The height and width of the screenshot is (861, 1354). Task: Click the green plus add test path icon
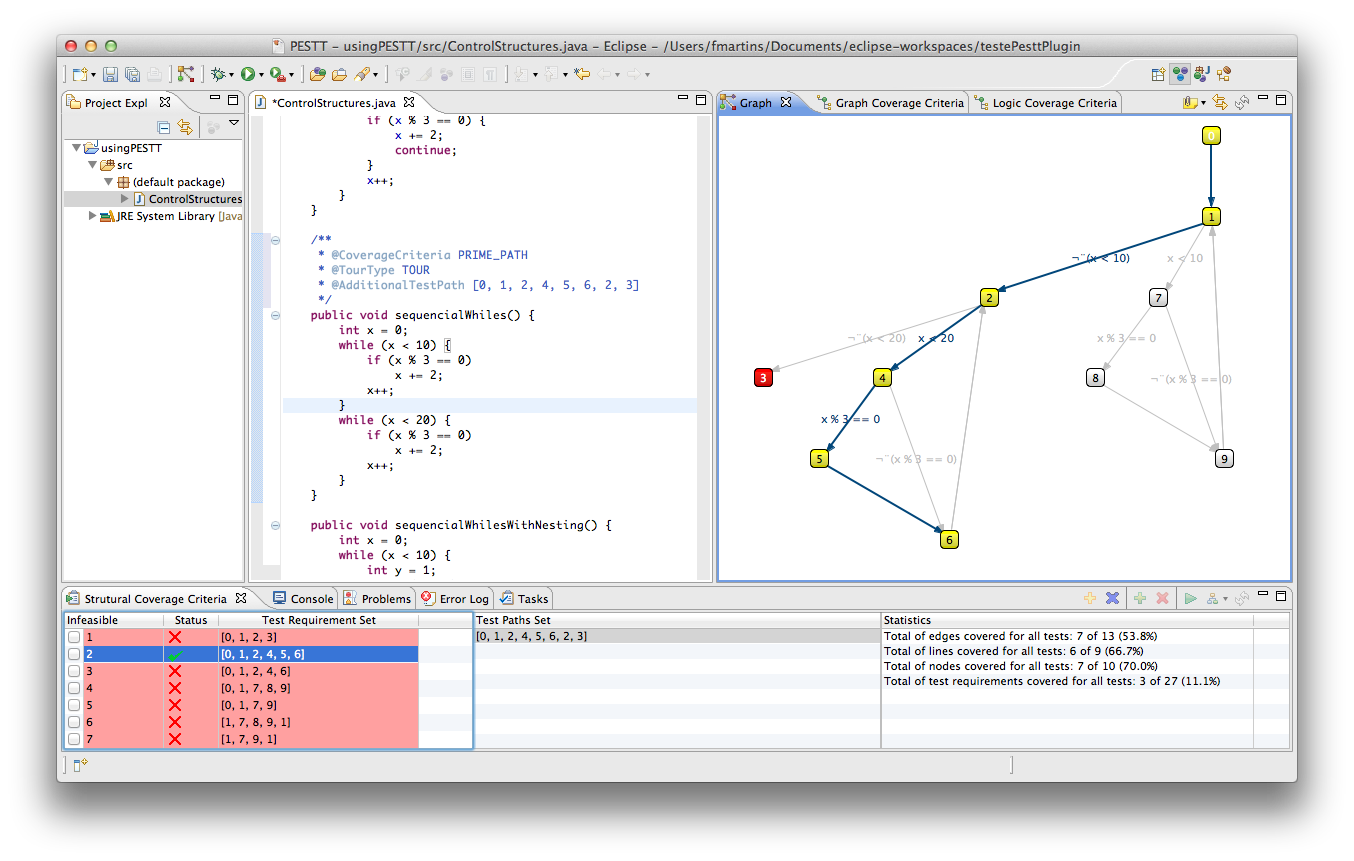point(1140,598)
